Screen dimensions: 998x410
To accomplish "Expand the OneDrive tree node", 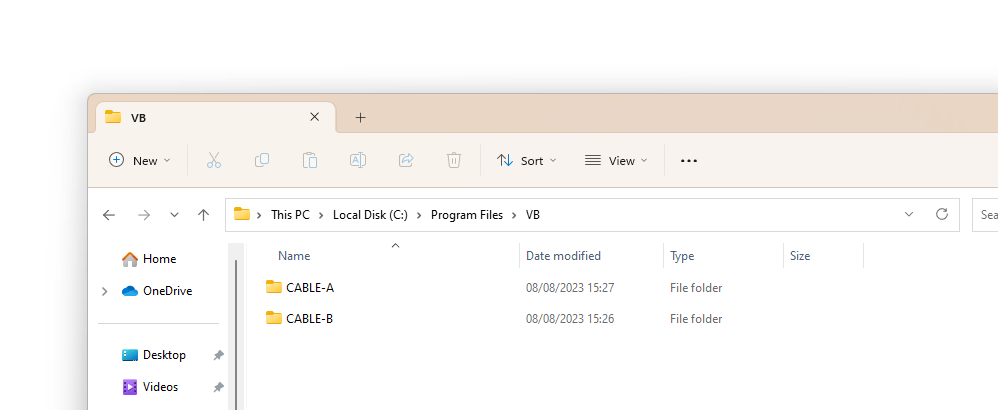I will [105, 292].
